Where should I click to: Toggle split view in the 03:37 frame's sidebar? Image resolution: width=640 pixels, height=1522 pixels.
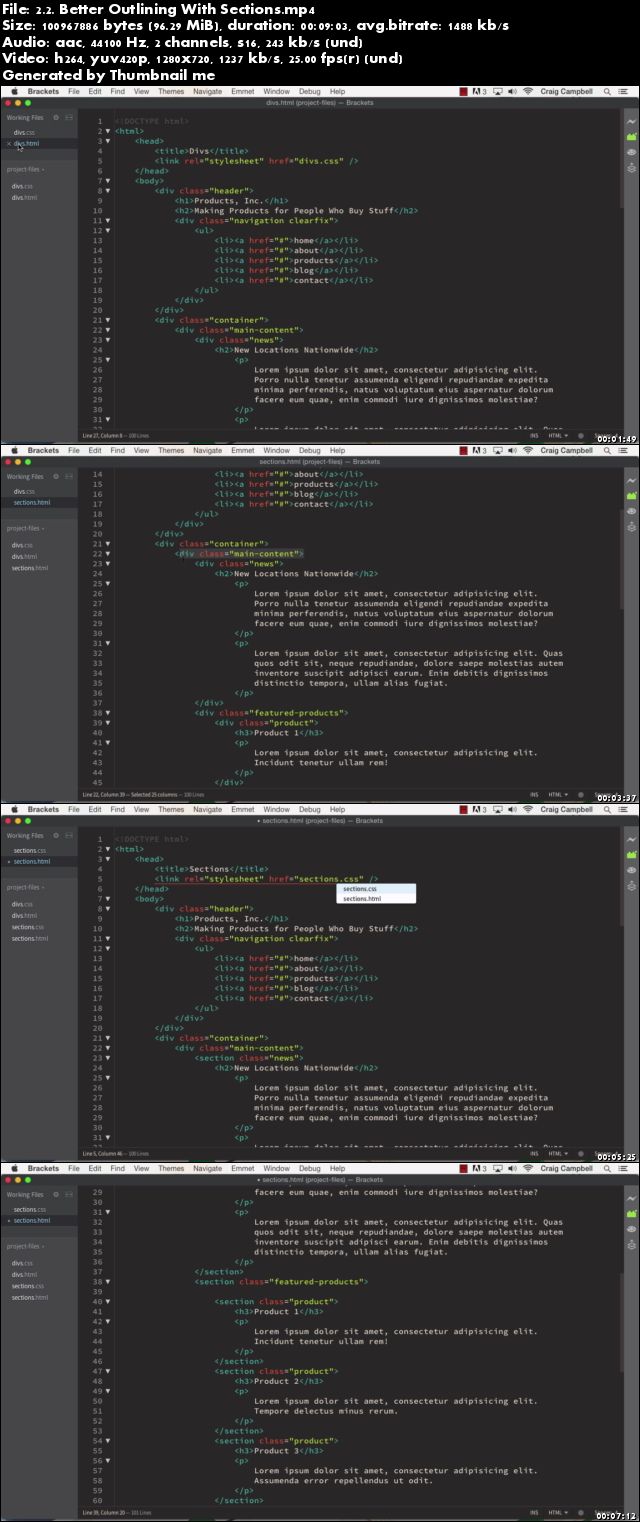tap(68, 476)
